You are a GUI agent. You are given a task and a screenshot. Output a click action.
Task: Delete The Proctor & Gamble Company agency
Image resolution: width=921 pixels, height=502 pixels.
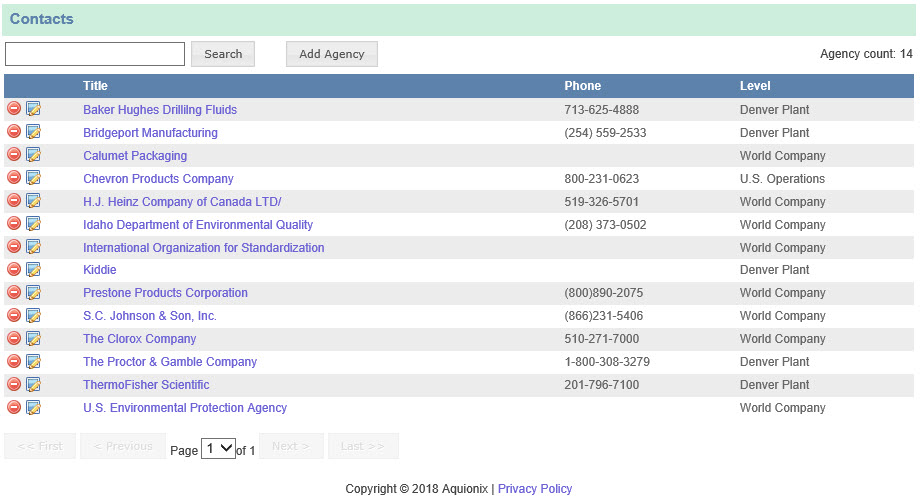click(x=14, y=361)
